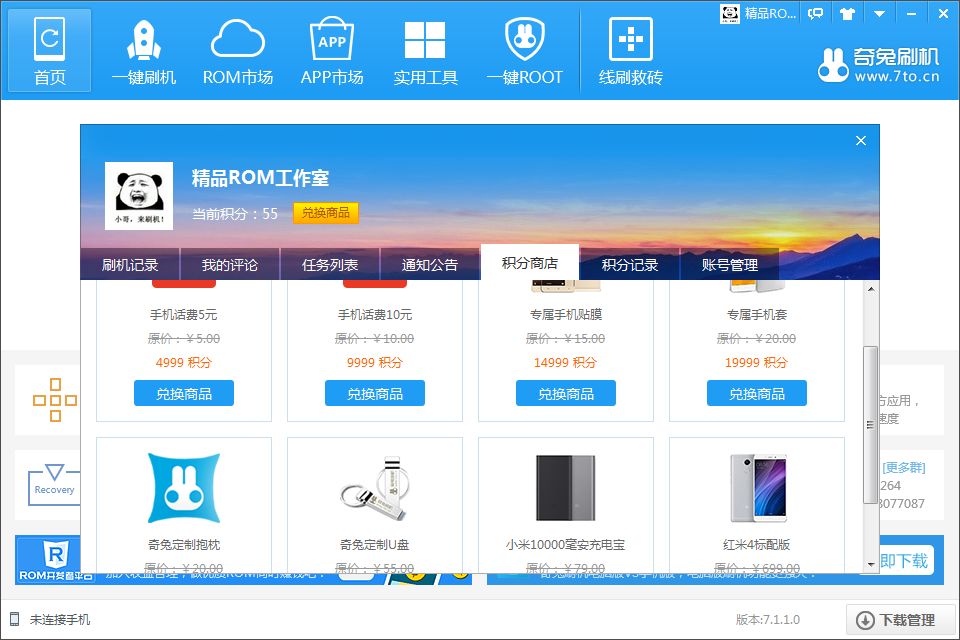Screen dimensions: 960x640
Task: Click the 精品ROM工作室 avatar image
Action: (139, 196)
